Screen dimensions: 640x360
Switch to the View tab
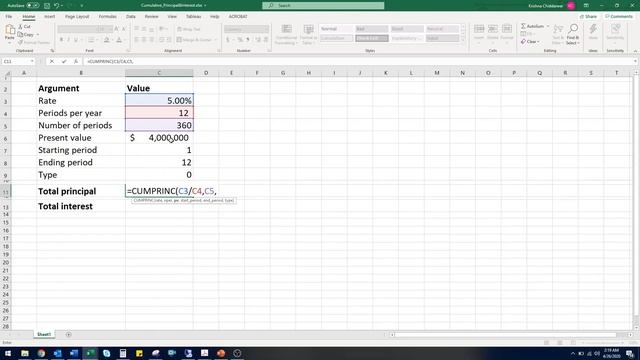click(x=172, y=17)
